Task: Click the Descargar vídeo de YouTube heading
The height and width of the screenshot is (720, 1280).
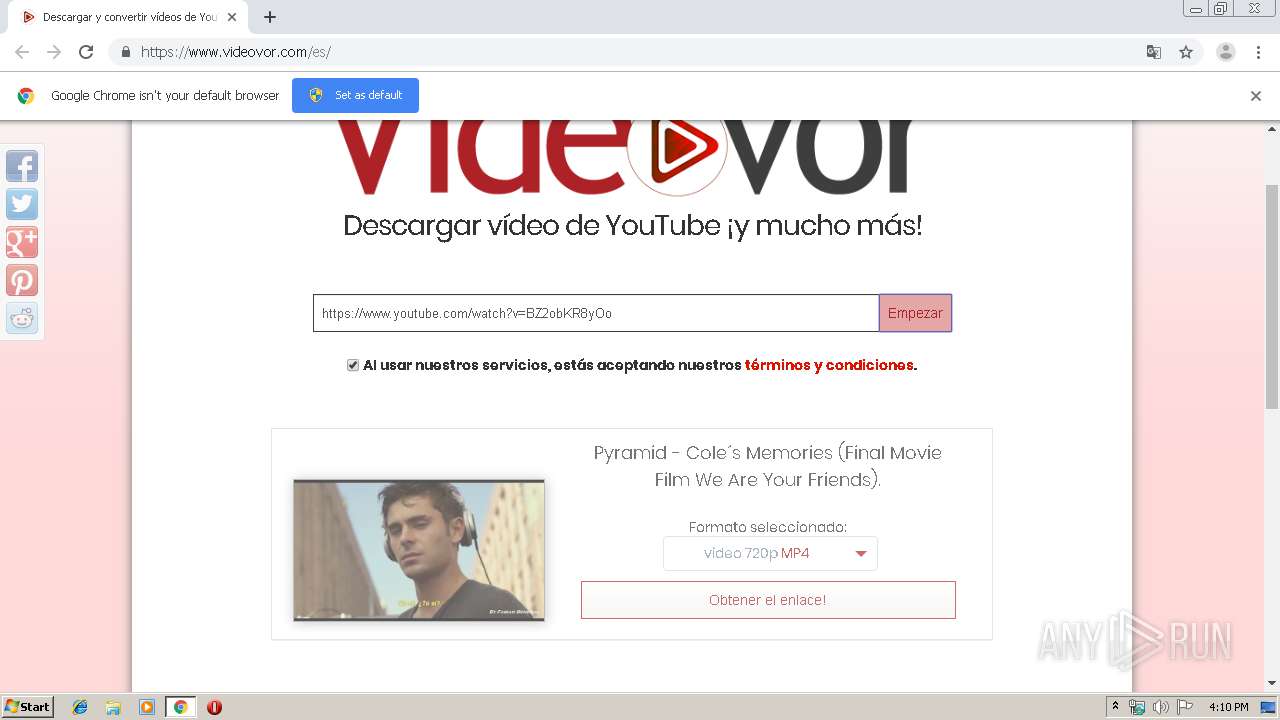Action: (632, 225)
